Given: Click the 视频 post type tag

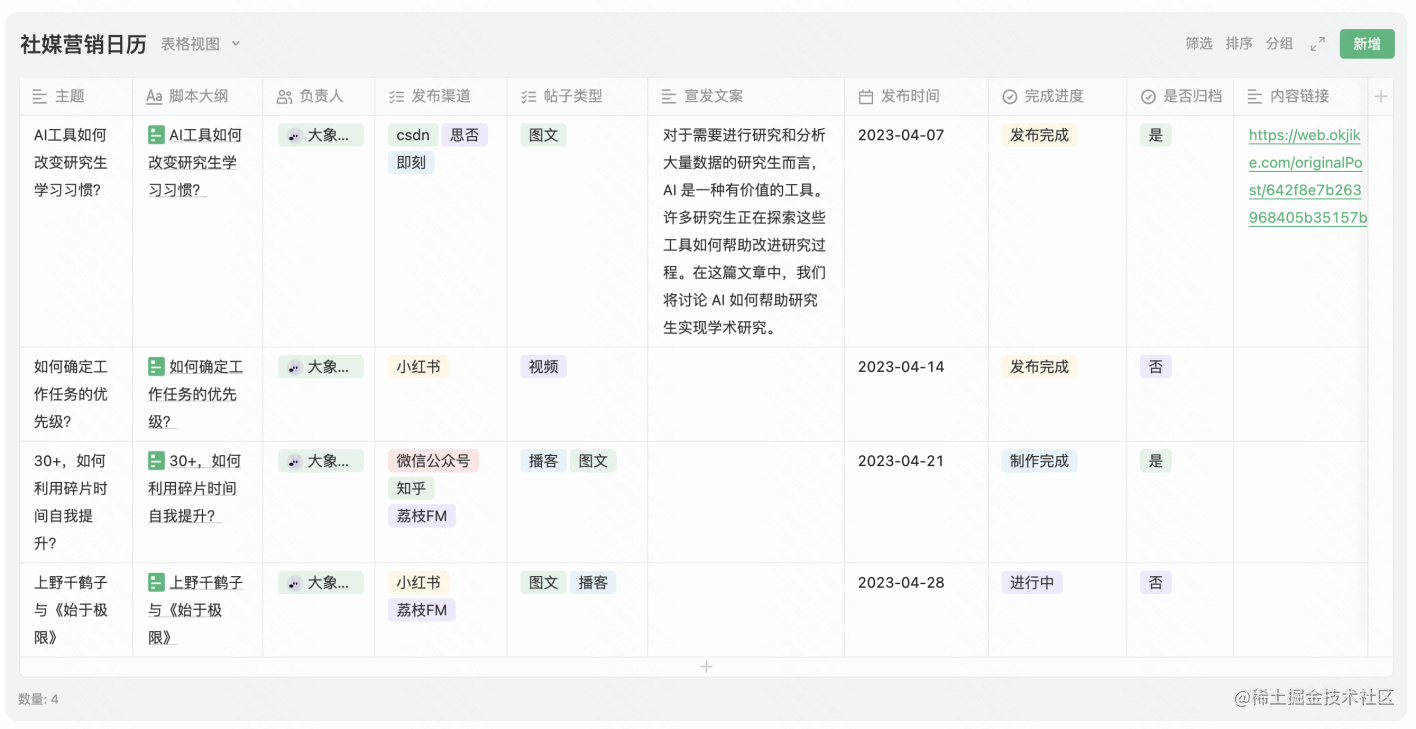Looking at the screenshot, I should point(543,367).
